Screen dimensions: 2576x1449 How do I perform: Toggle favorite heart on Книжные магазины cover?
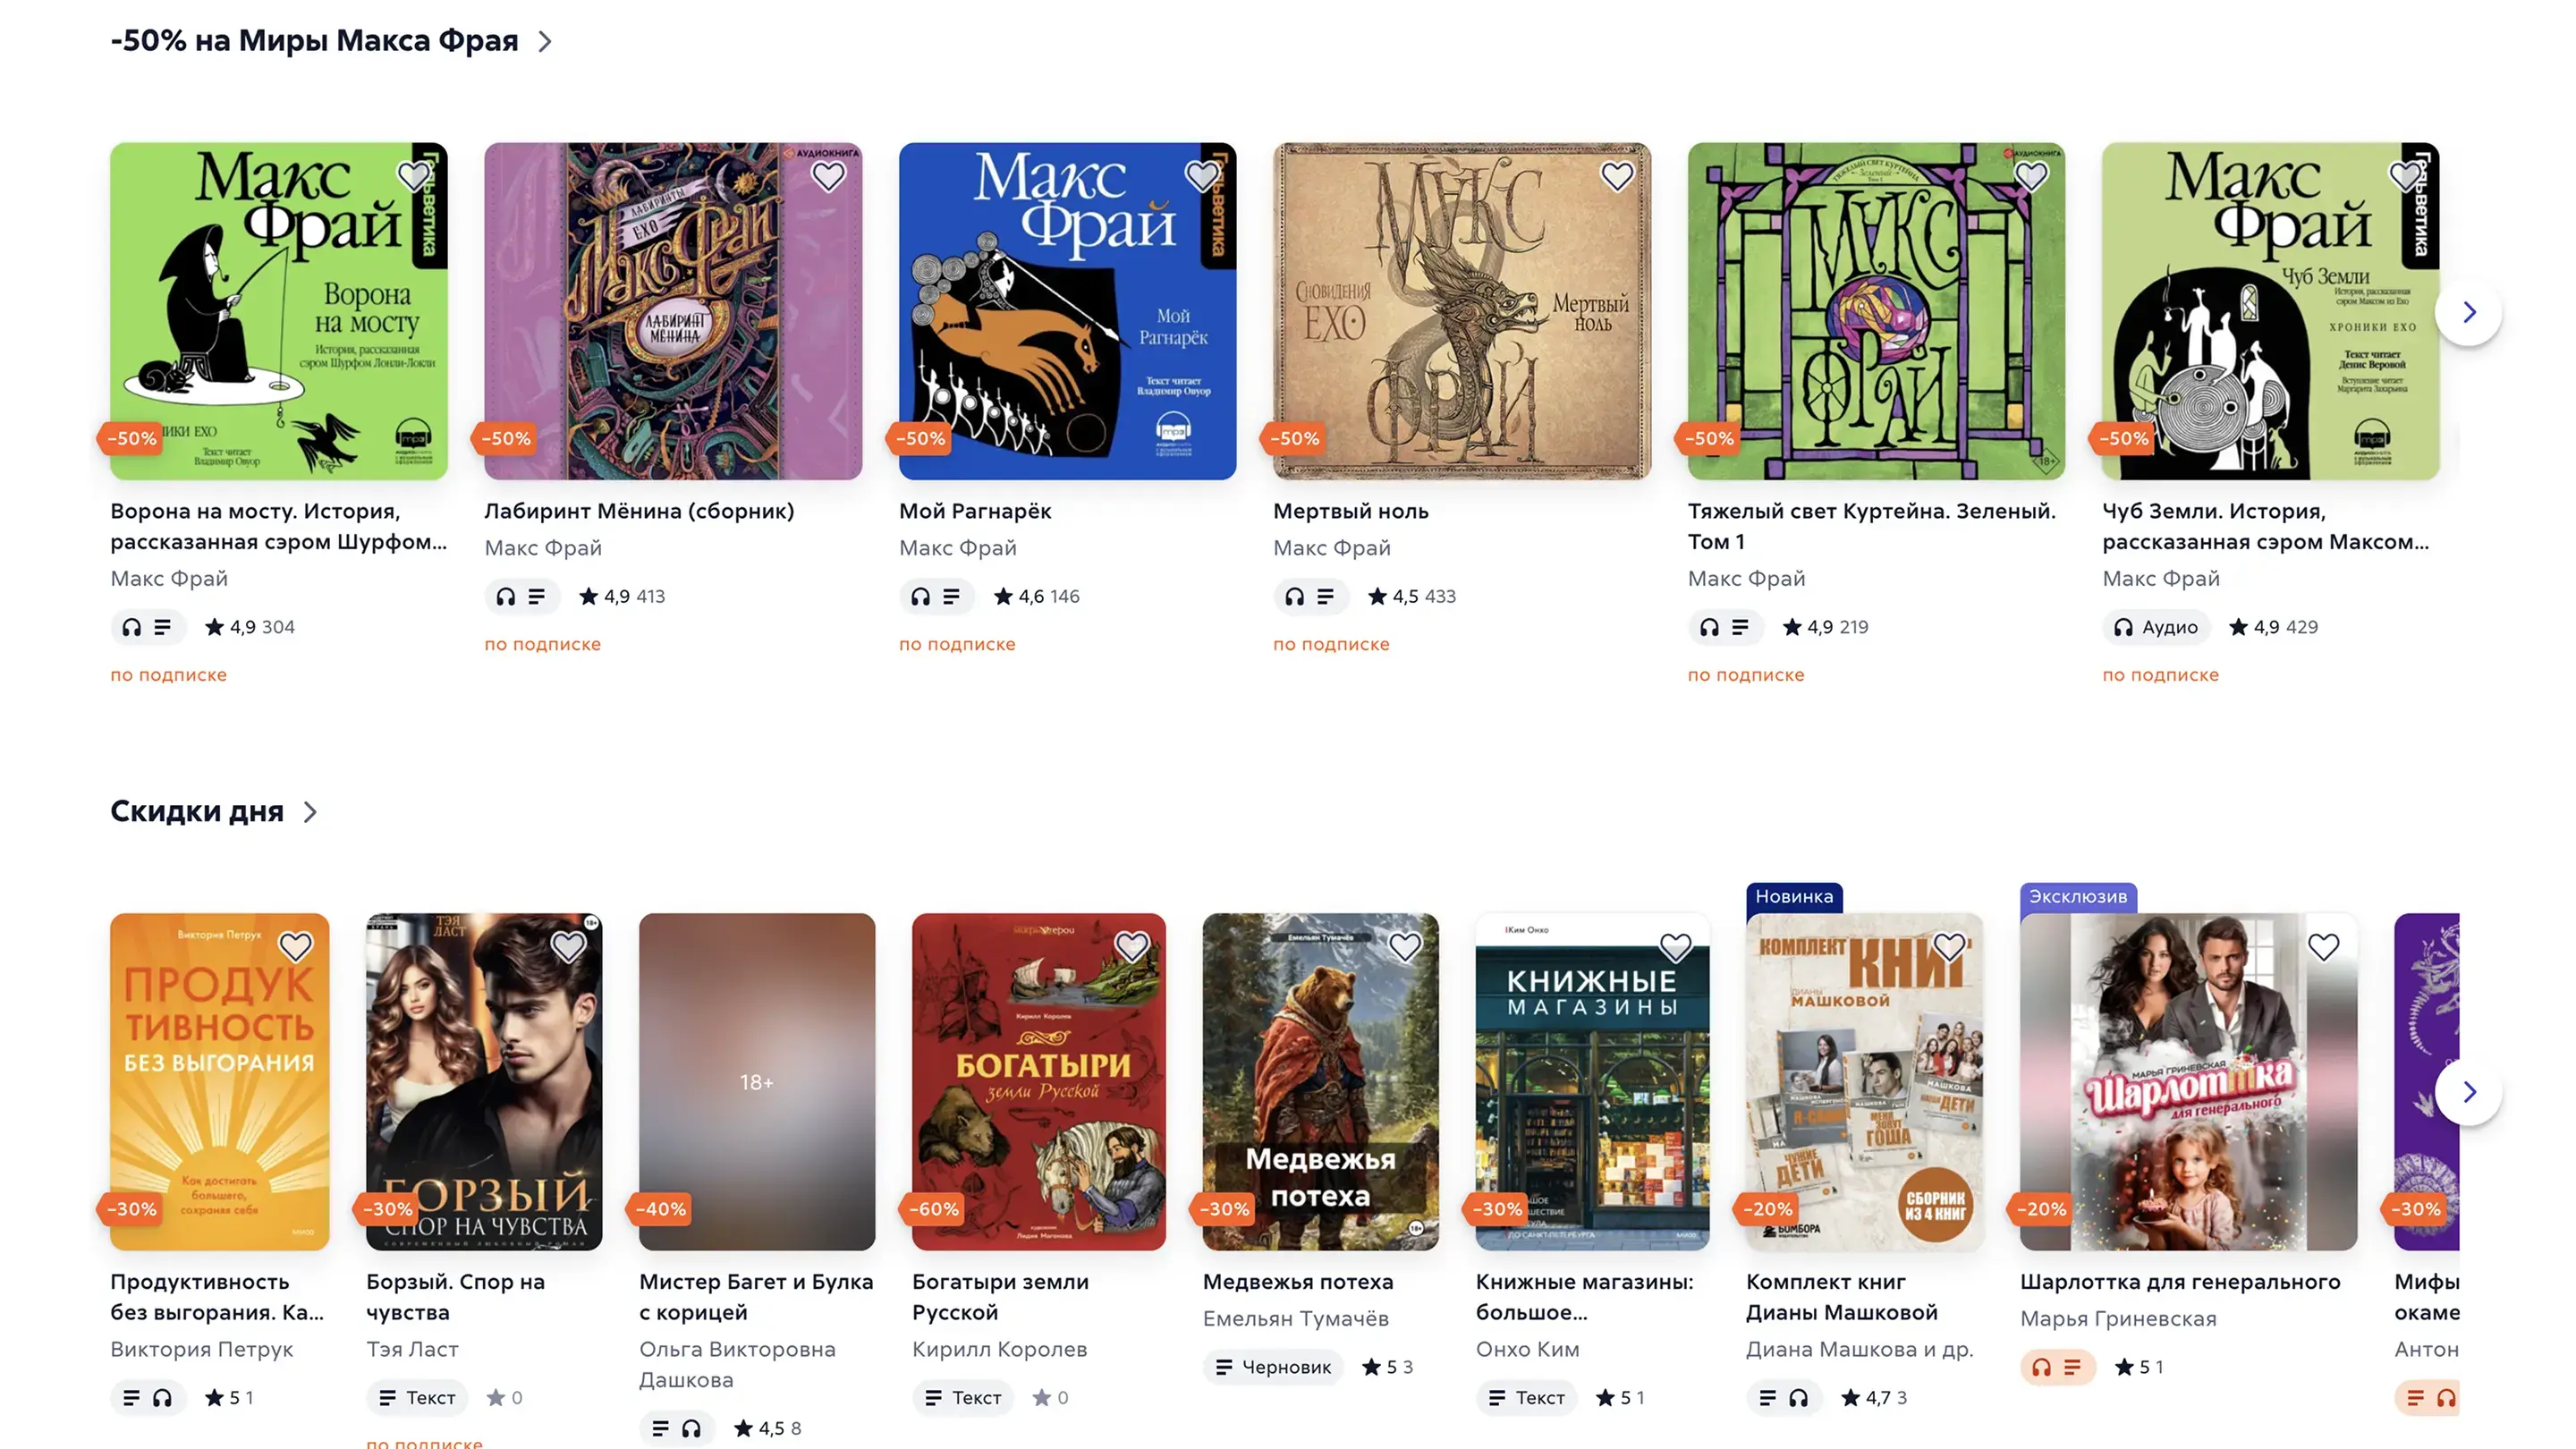1676,946
